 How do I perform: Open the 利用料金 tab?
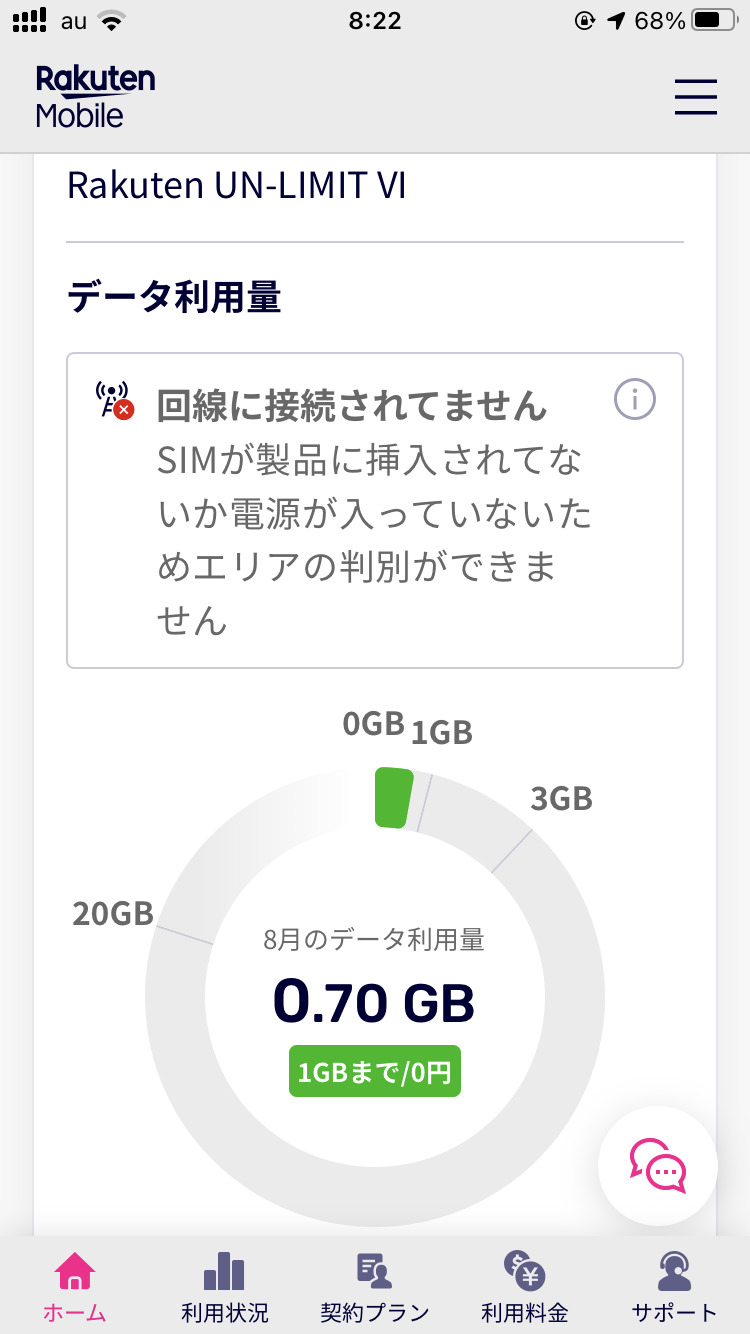click(524, 1312)
